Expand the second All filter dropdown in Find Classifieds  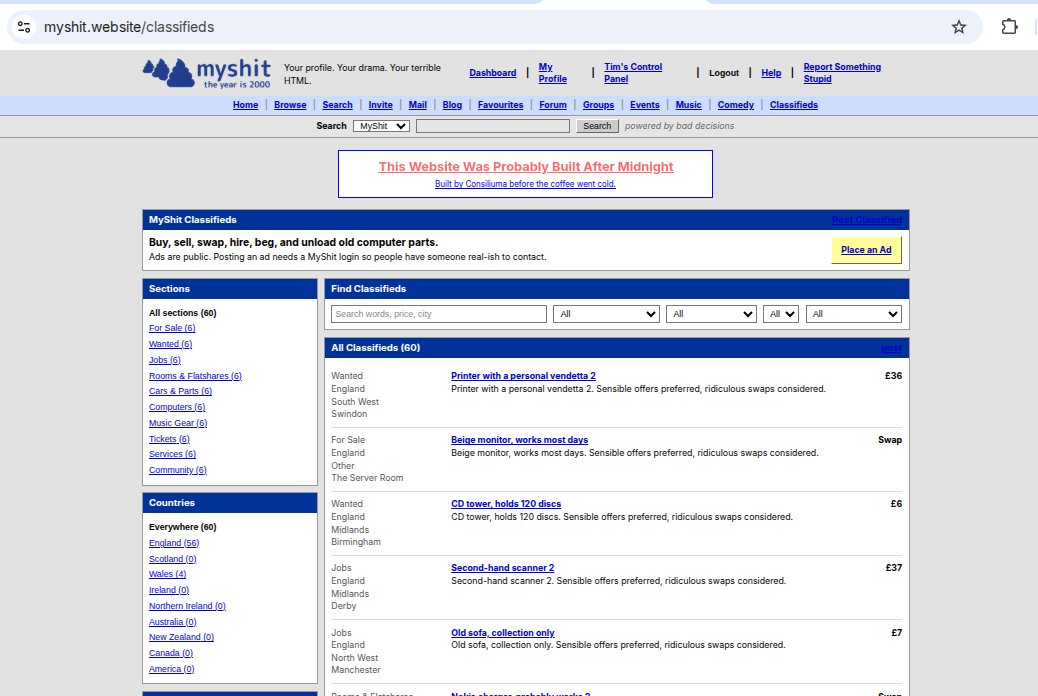click(x=712, y=314)
